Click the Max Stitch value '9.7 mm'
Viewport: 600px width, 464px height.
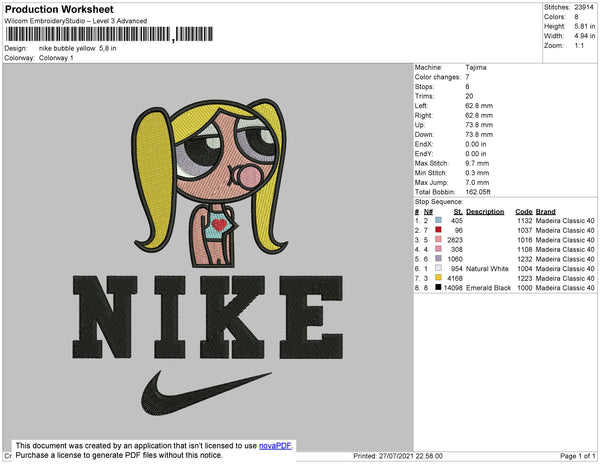[477, 163]
